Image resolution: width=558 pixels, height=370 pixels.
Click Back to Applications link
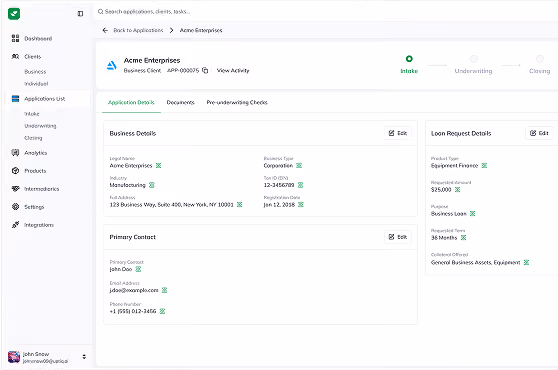(x=138, y=30)
